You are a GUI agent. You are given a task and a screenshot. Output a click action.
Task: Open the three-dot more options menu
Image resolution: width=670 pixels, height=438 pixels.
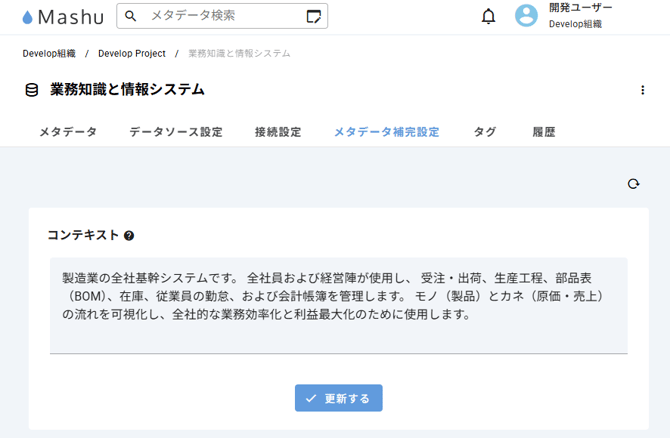pyautogui.click(x=642, y=90)
